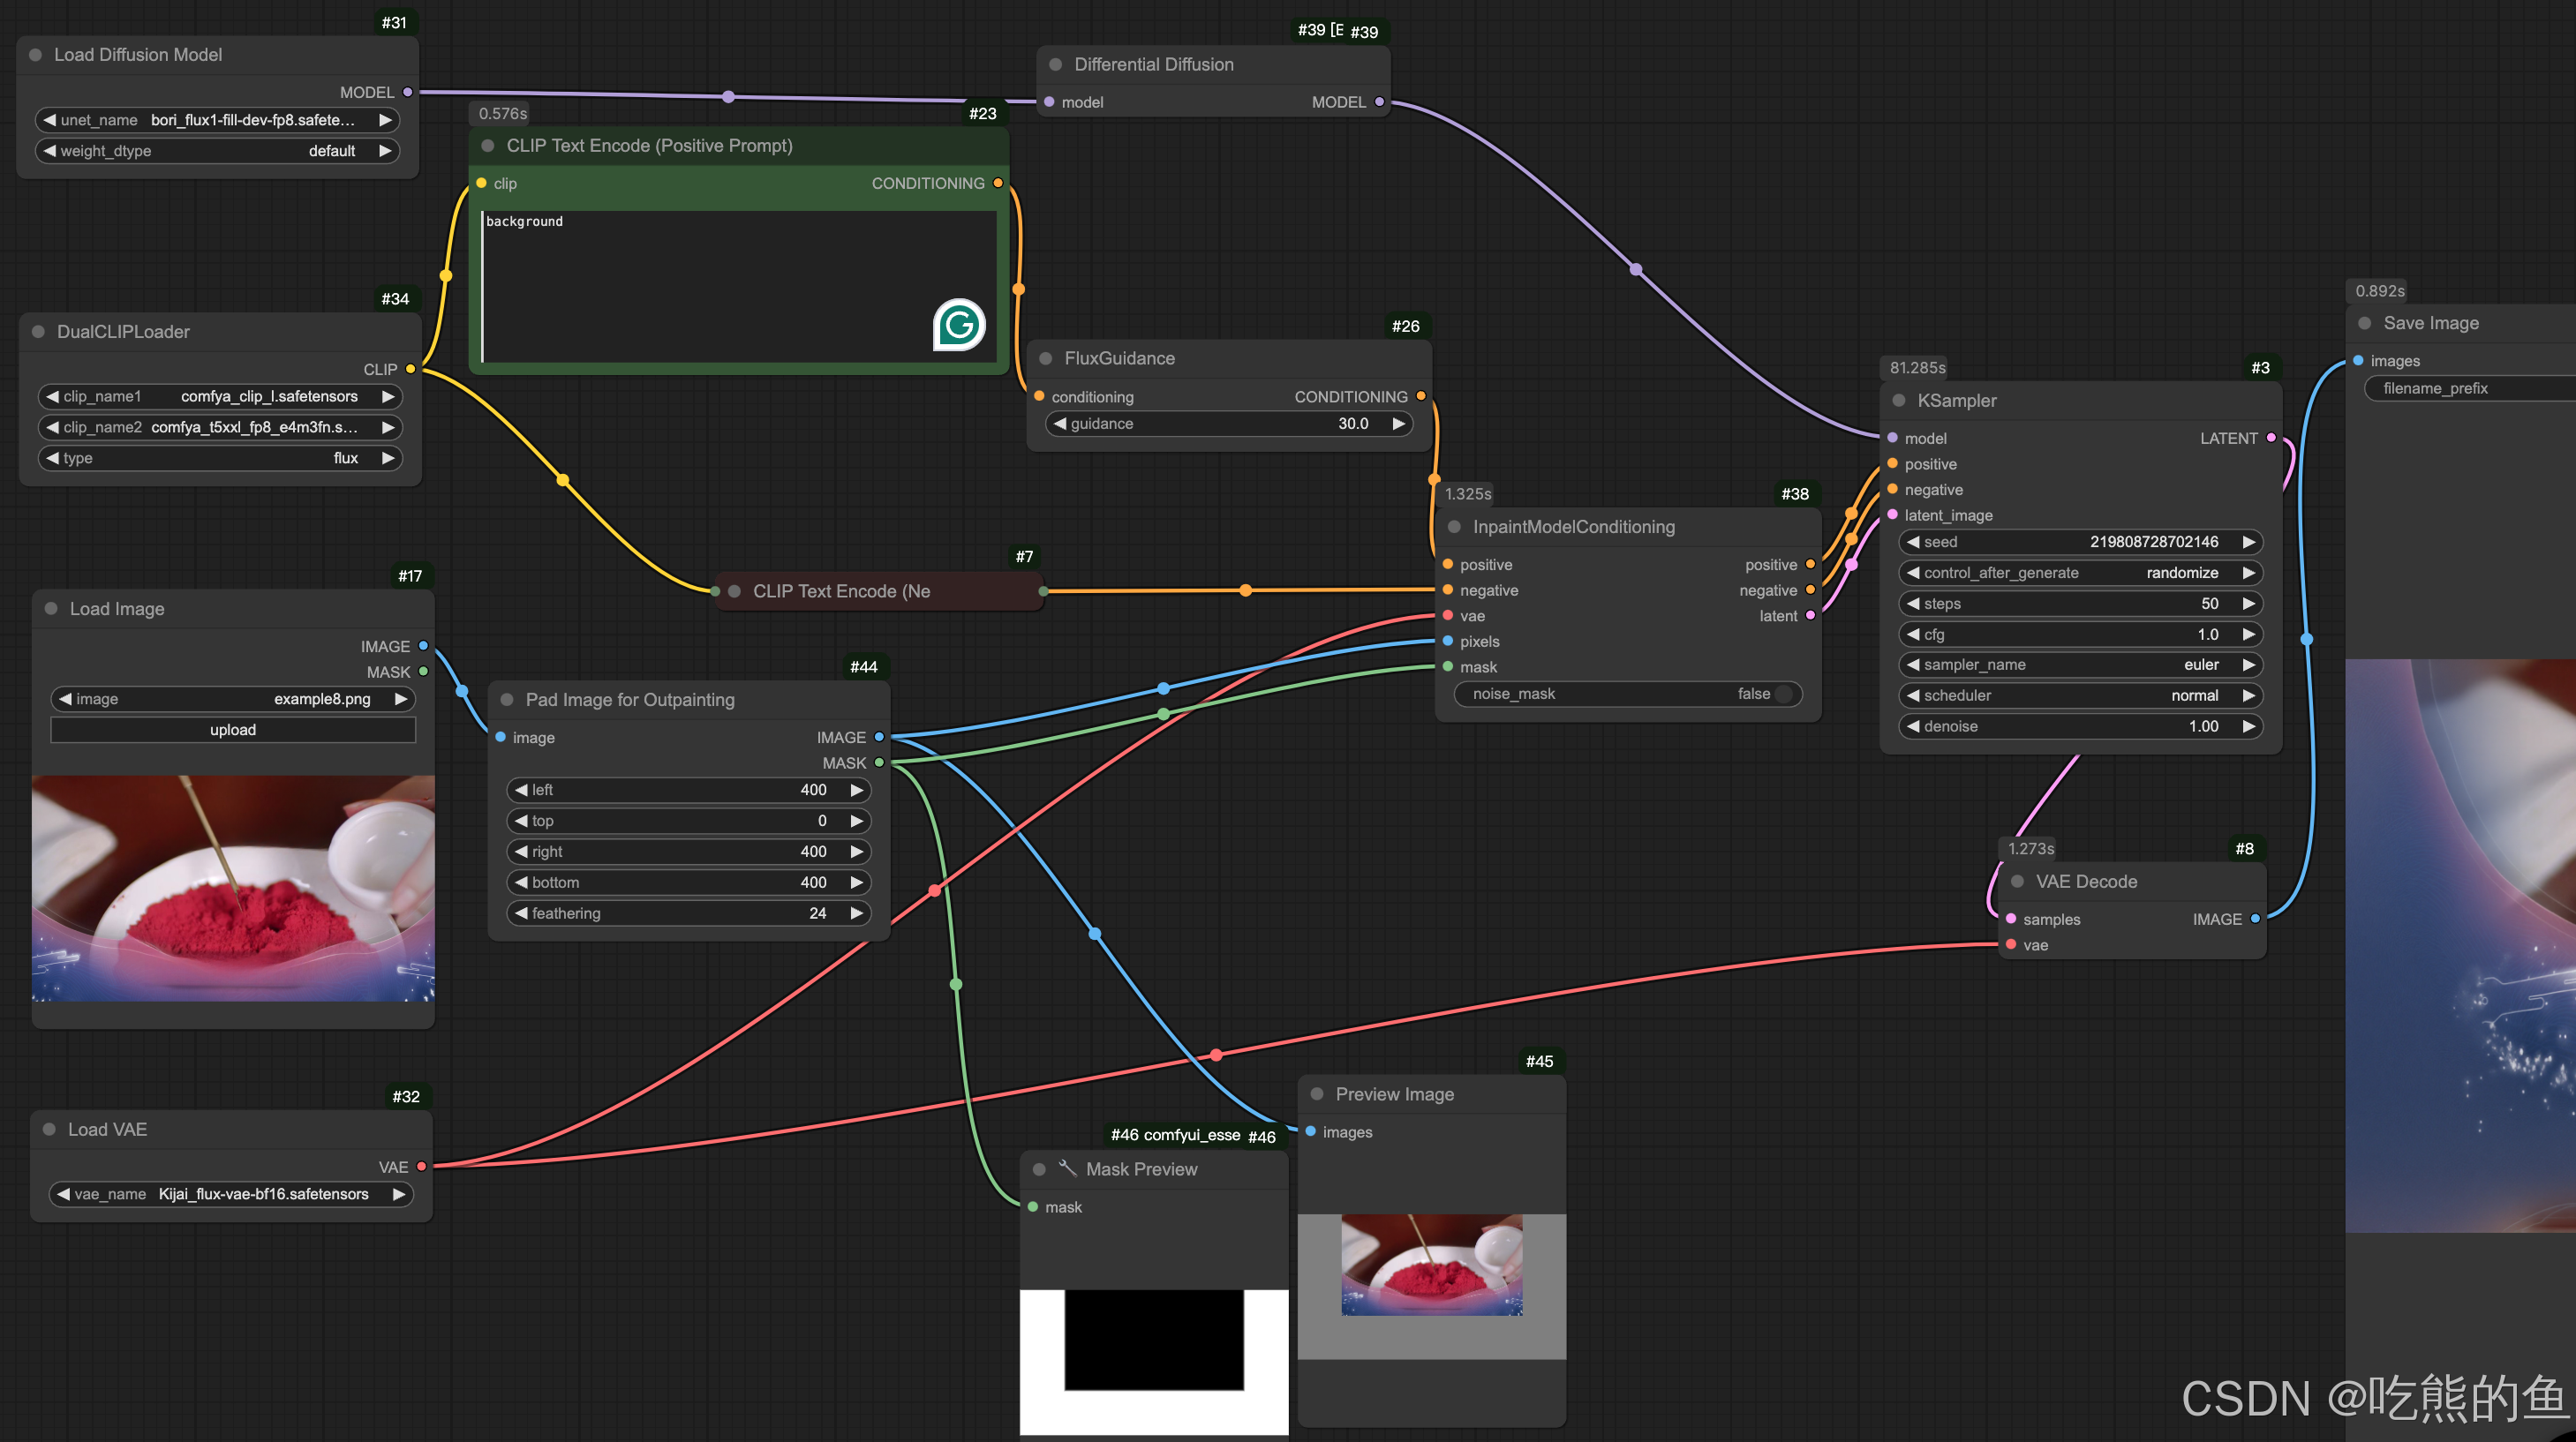Click the VAE Decode IMAGE output port
Screen dimensions: 2576x1442
[2255, 918]
